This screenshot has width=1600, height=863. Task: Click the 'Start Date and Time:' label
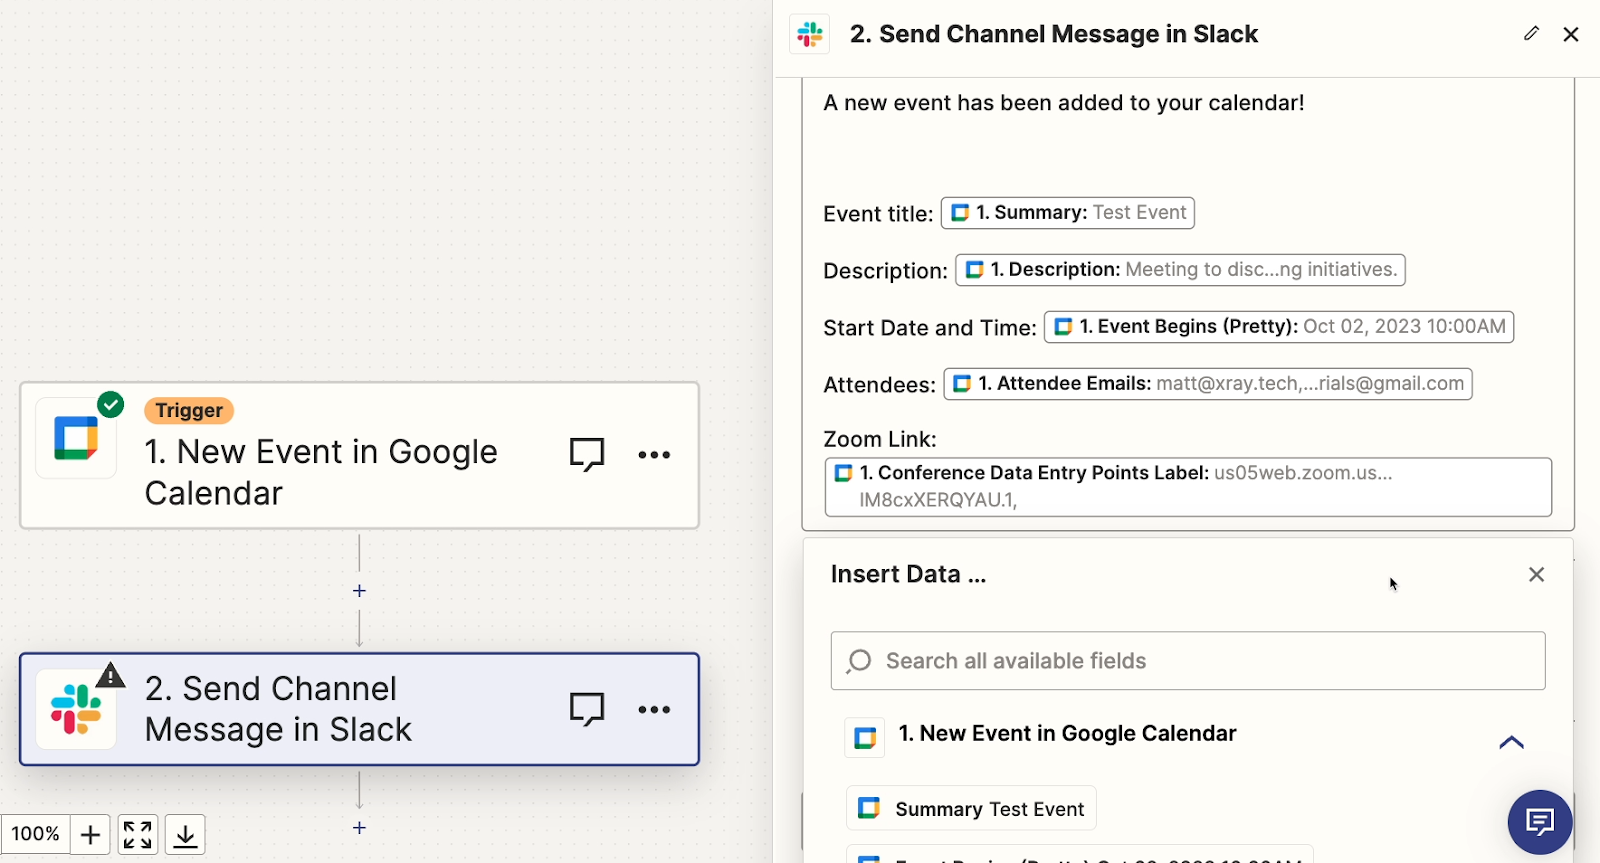(930, 328)
